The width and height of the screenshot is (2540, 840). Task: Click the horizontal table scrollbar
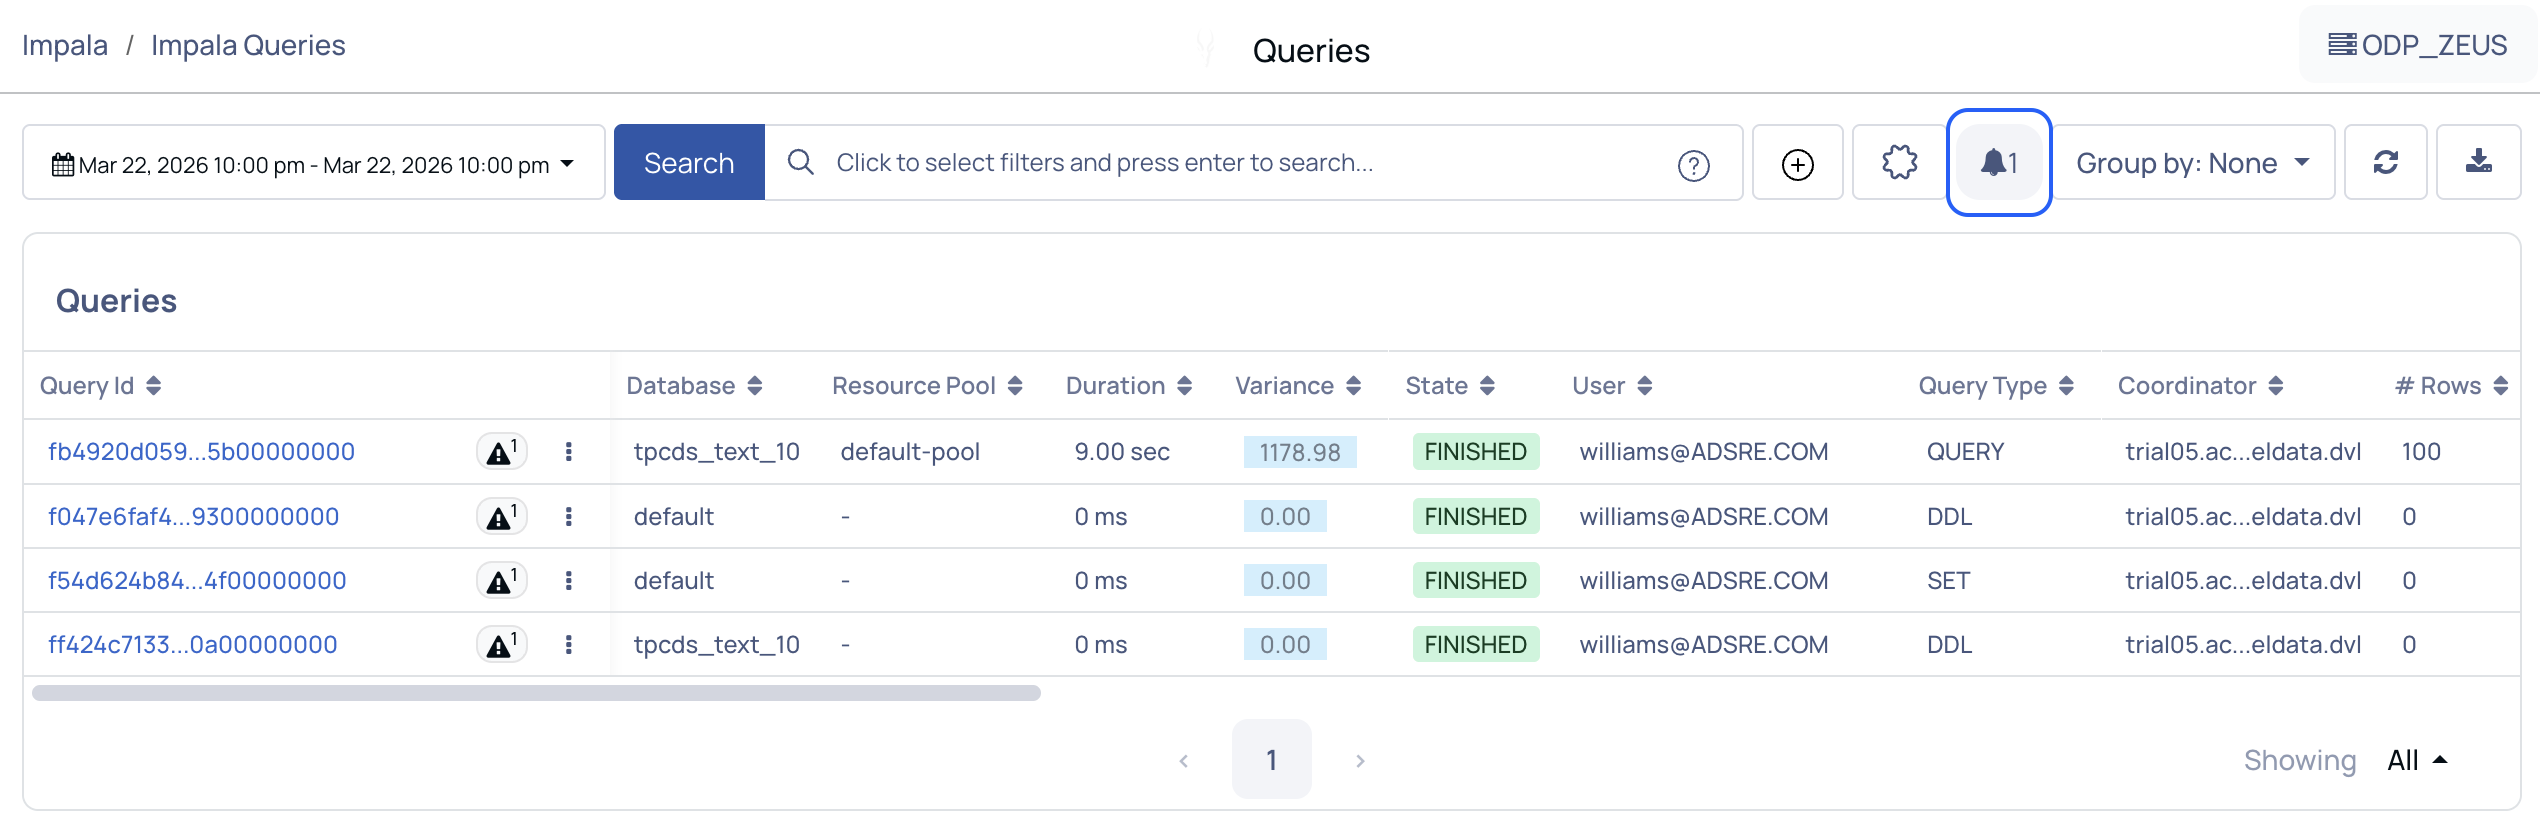point(536,693)
